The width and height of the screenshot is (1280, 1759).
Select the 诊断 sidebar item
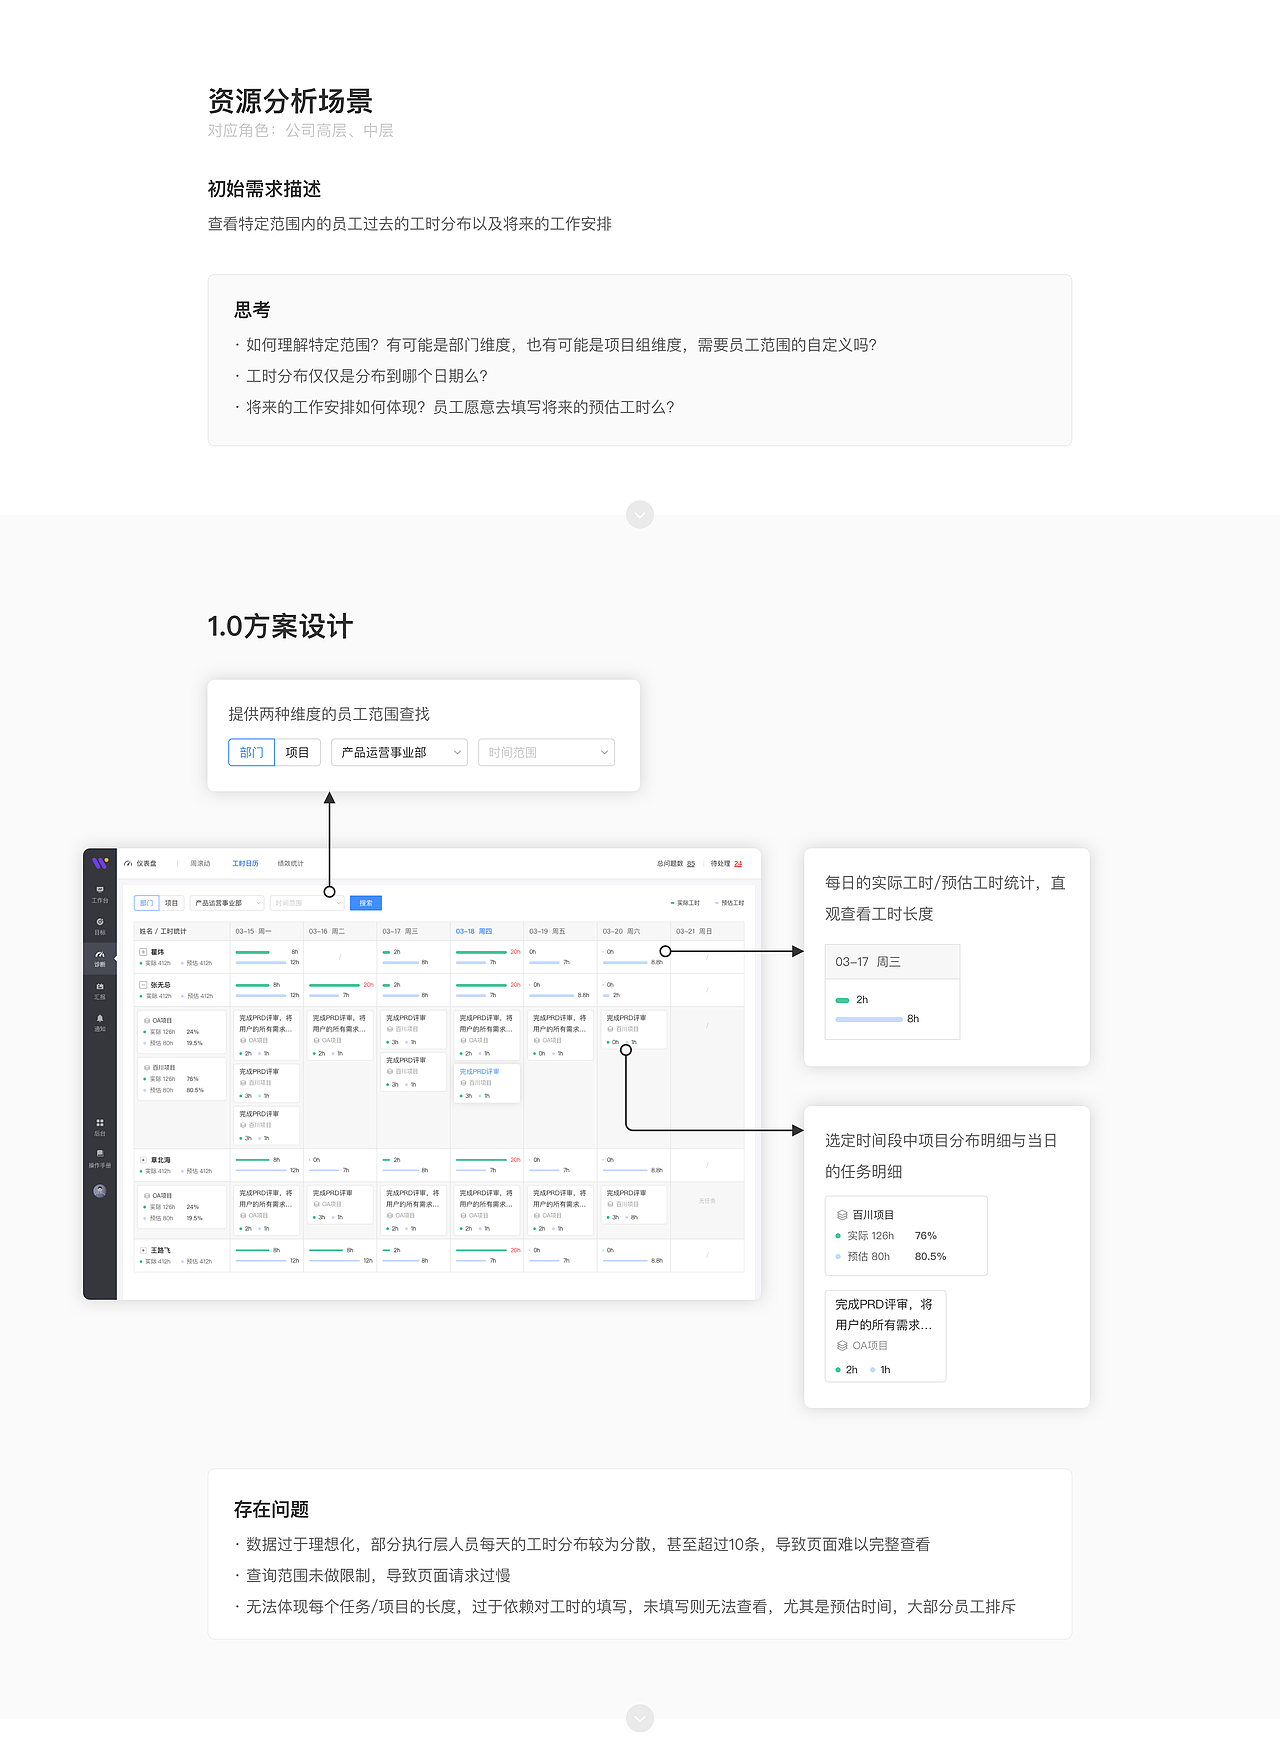click(x=100, y=958)
